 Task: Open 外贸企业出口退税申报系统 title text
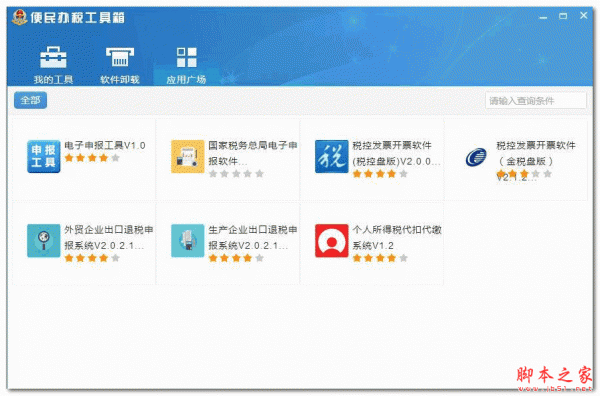(x=109, y=238)
